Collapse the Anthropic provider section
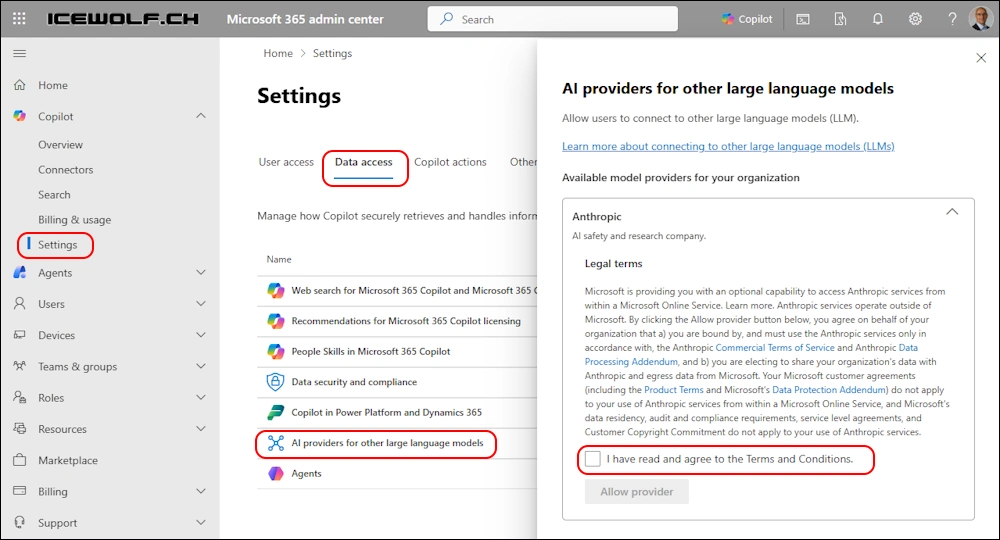Screen dimensions: 1000x540 click(x=951, y=212)
